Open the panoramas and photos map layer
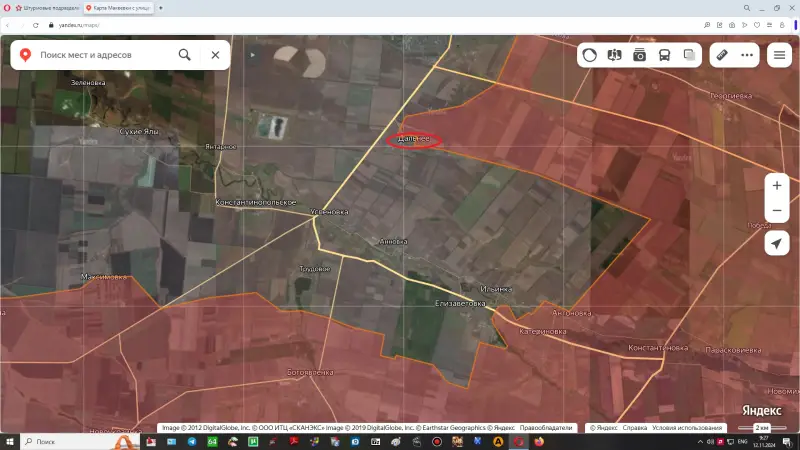Viewport: 800px width, 450px height. pyautogui.click(x=614, y=55)
